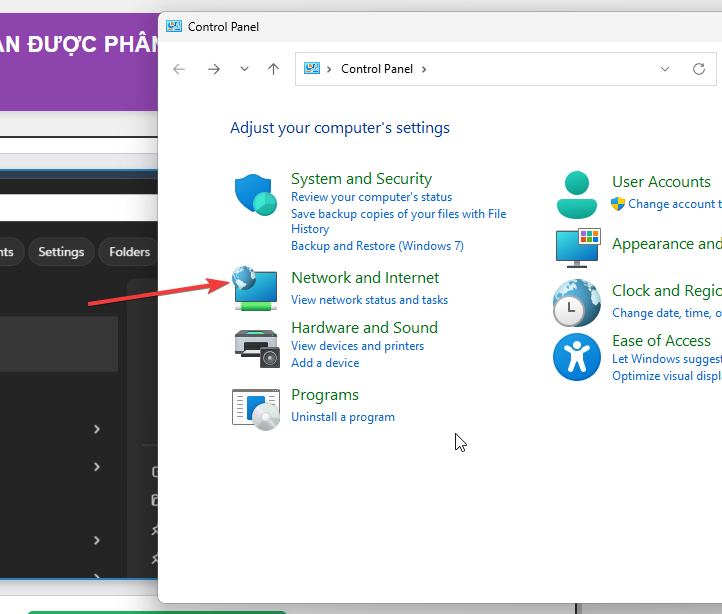Open Save backup copies with File History
The image size is (722, 614).
[399, 221]
